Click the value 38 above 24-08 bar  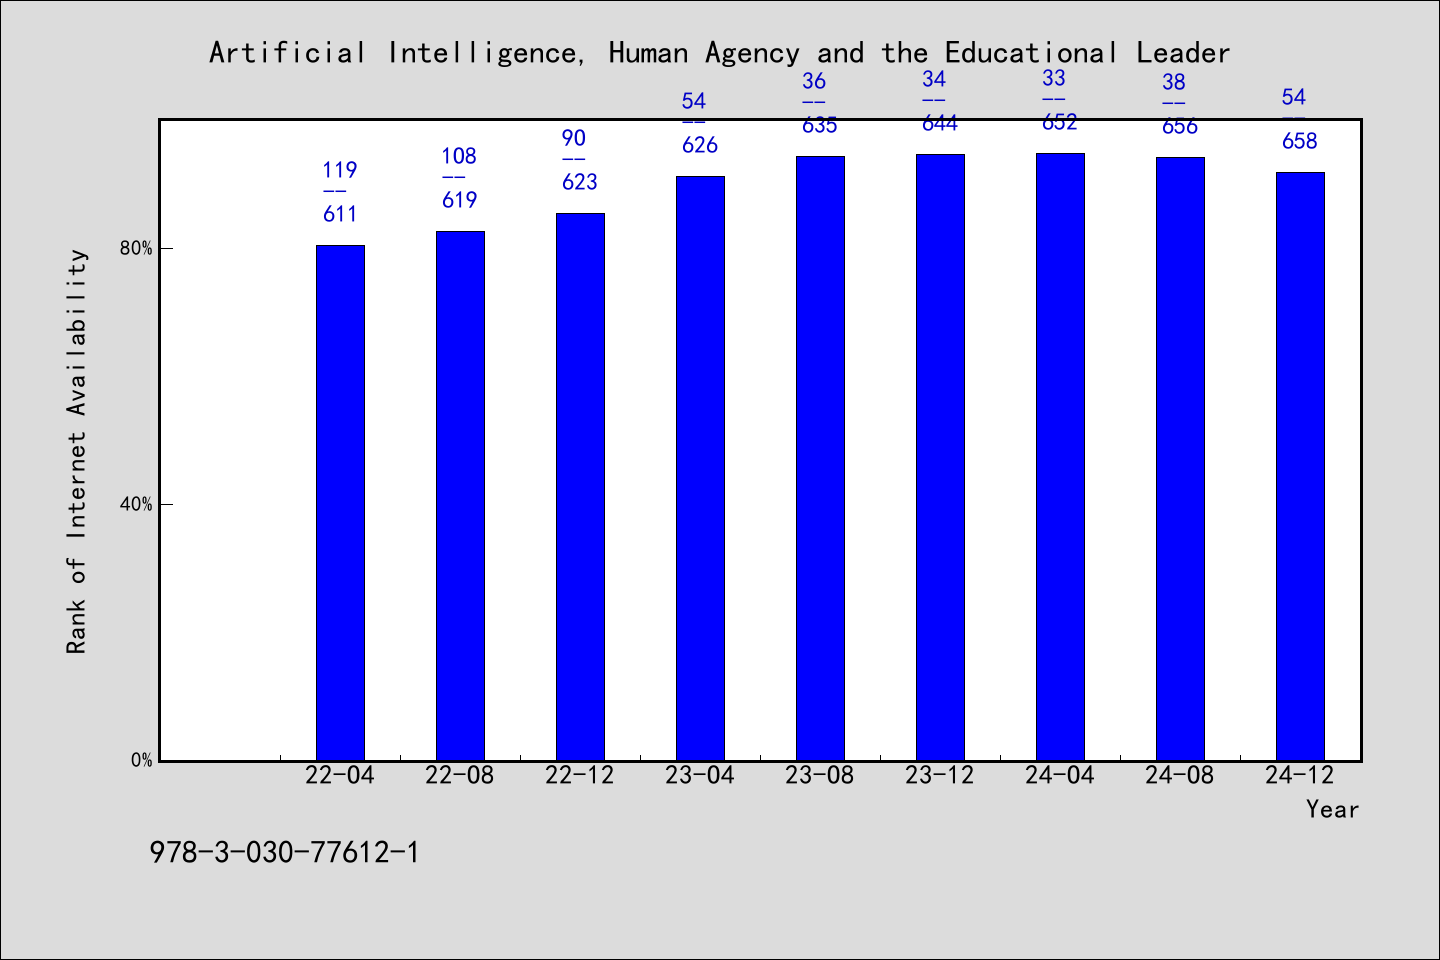pyautogui.click(x=1174, y=82)
